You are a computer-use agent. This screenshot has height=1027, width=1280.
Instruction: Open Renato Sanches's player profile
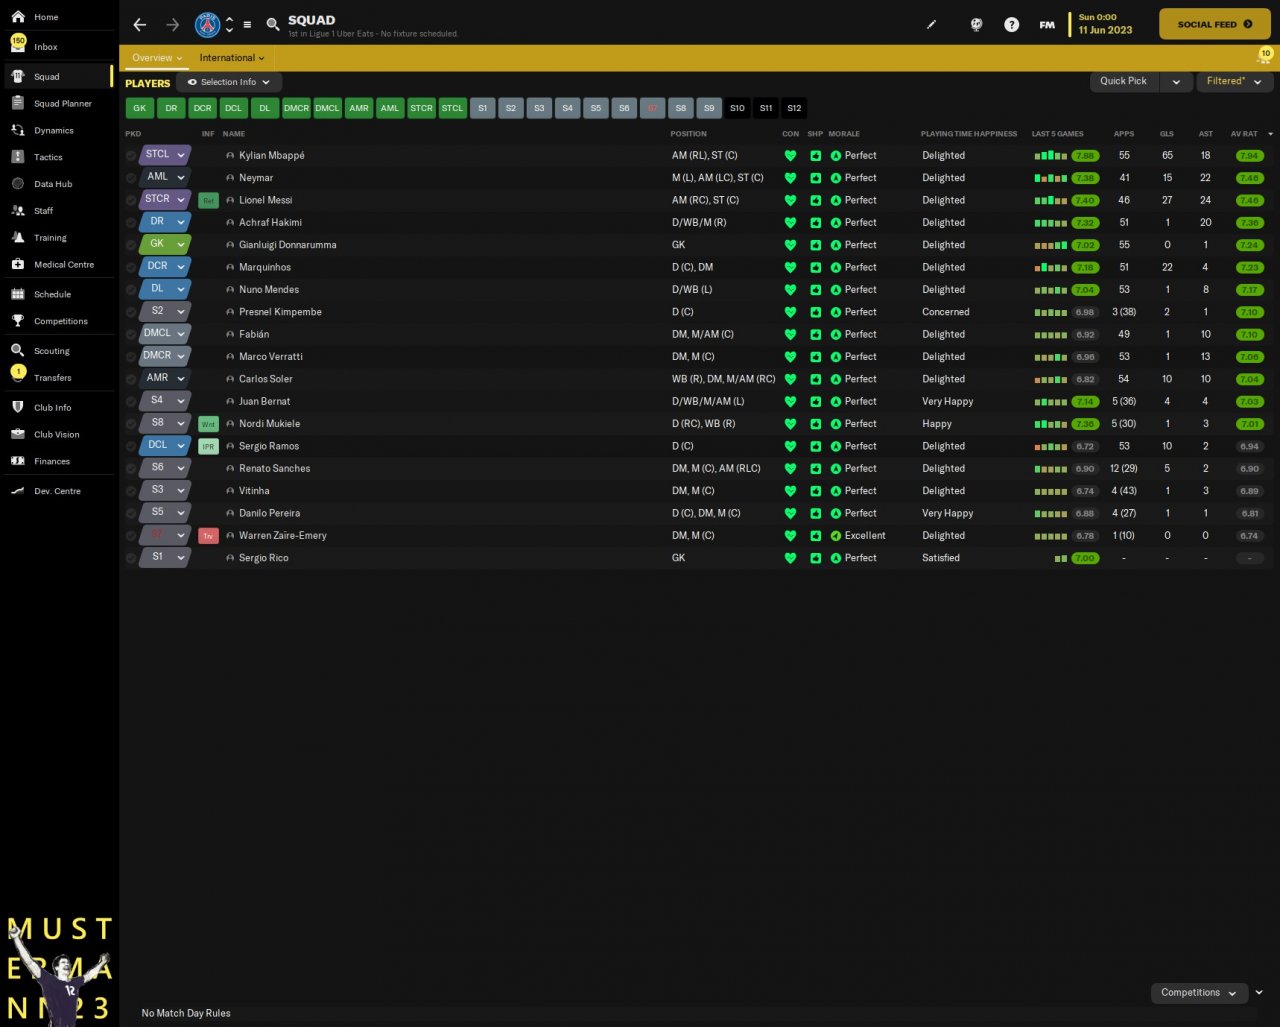point(275,469)
